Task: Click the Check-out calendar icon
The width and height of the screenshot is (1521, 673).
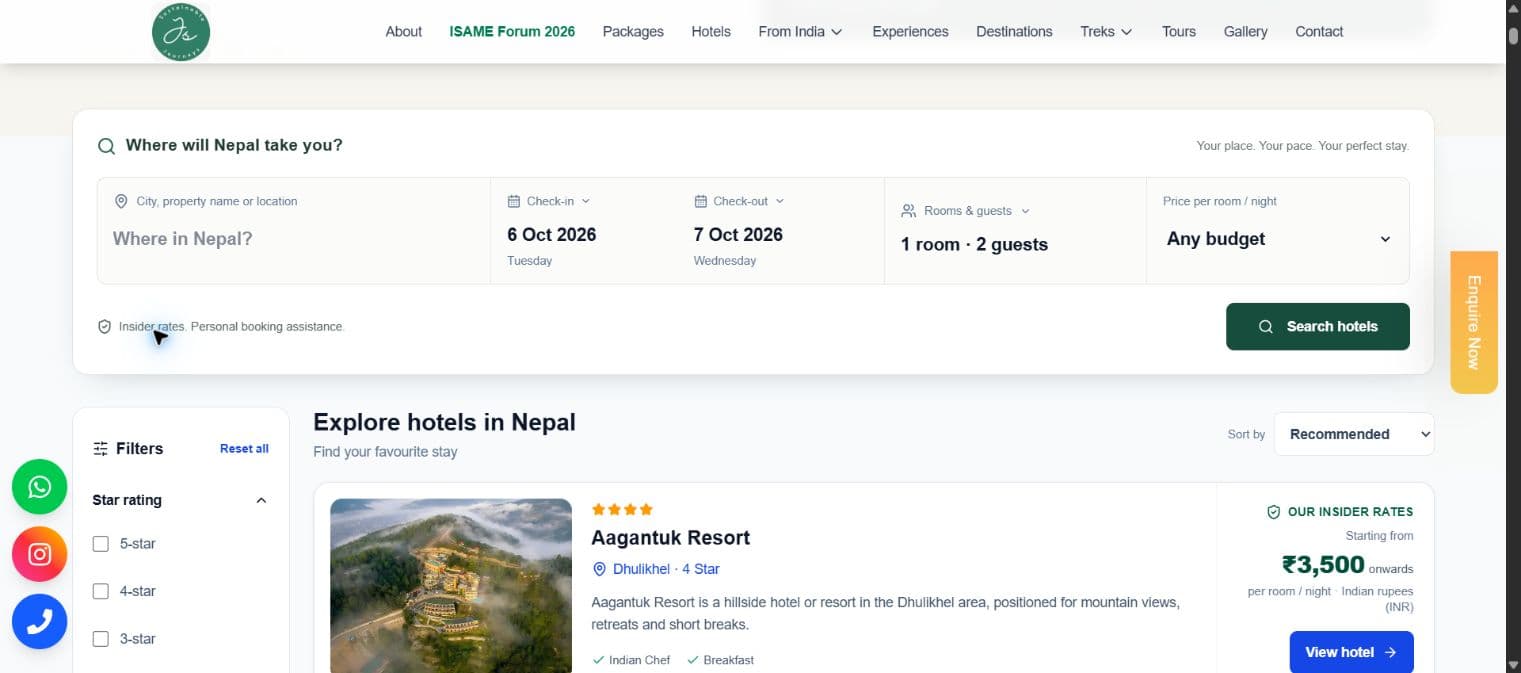Action: (x=700, y=201)
